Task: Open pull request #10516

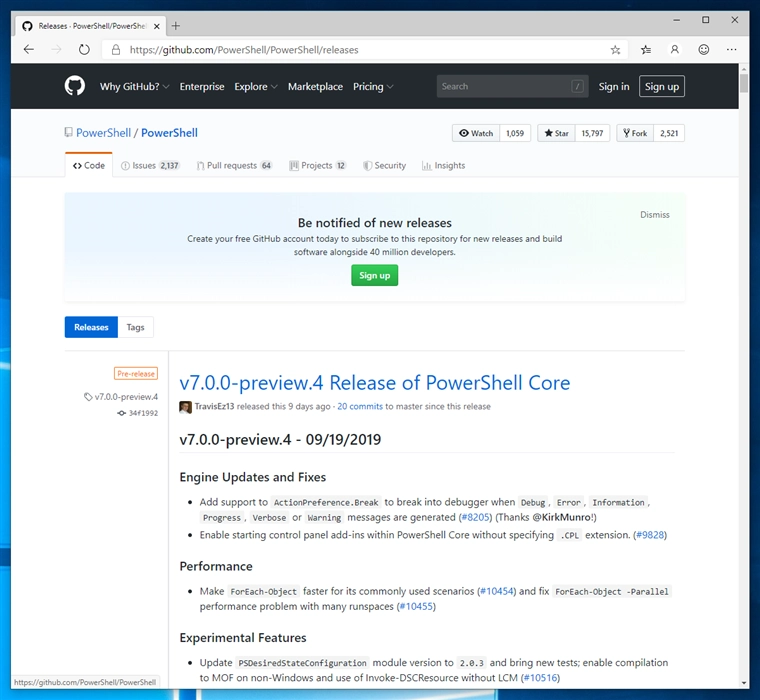Action: pos(540,677)
